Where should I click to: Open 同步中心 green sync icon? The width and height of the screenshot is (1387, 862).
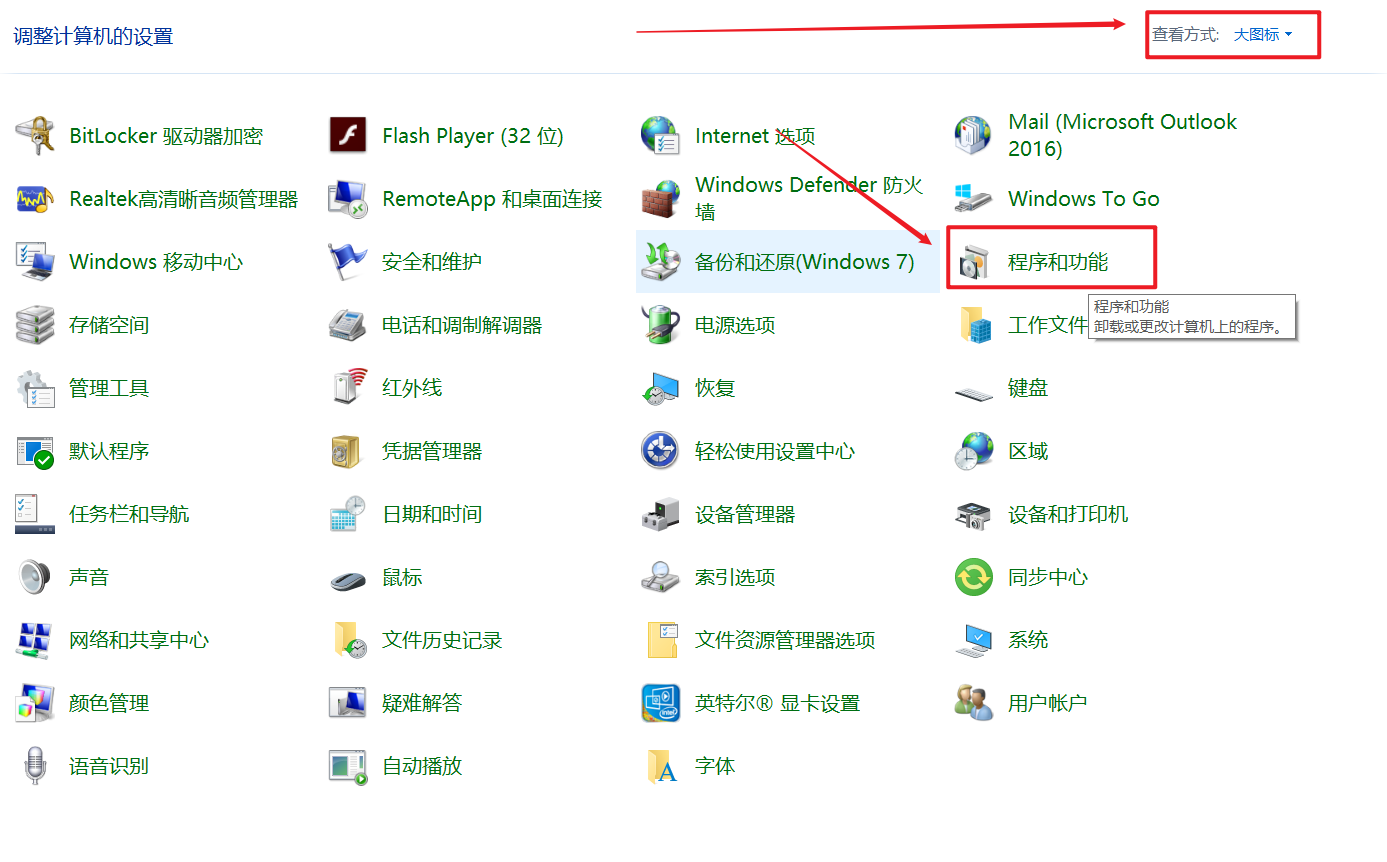click(x=973, y=577)
